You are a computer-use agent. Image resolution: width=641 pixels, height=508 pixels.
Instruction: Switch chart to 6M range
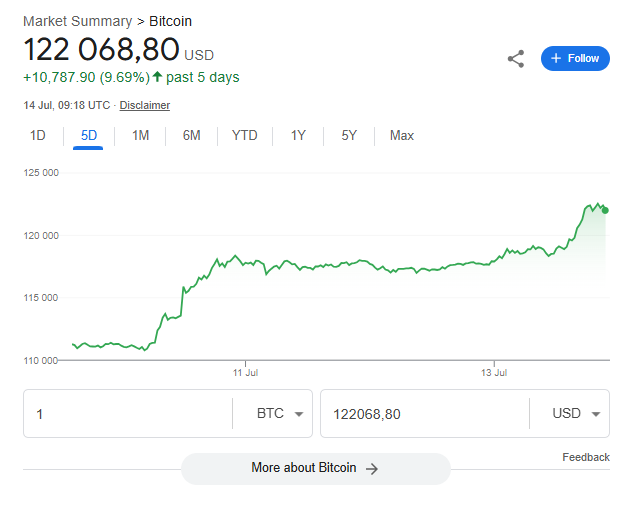(x=191, y=135)
